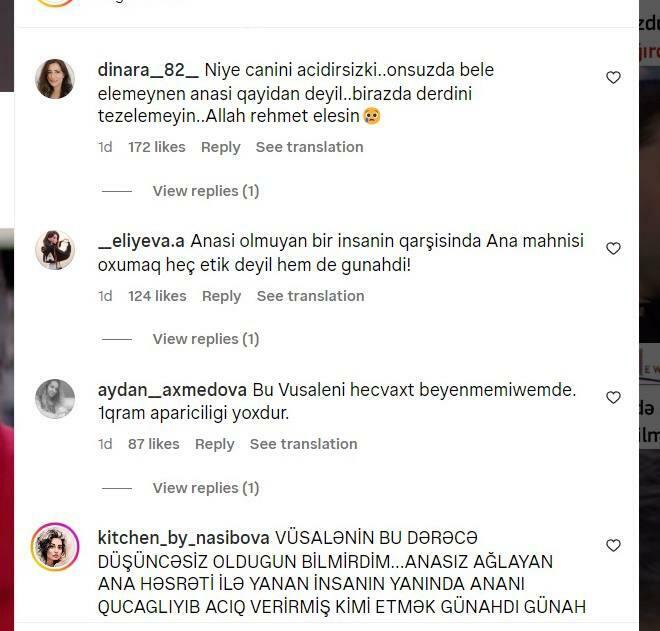
Task: Expand replies under dinara_82_'s comment
Action: click(206, 191)
